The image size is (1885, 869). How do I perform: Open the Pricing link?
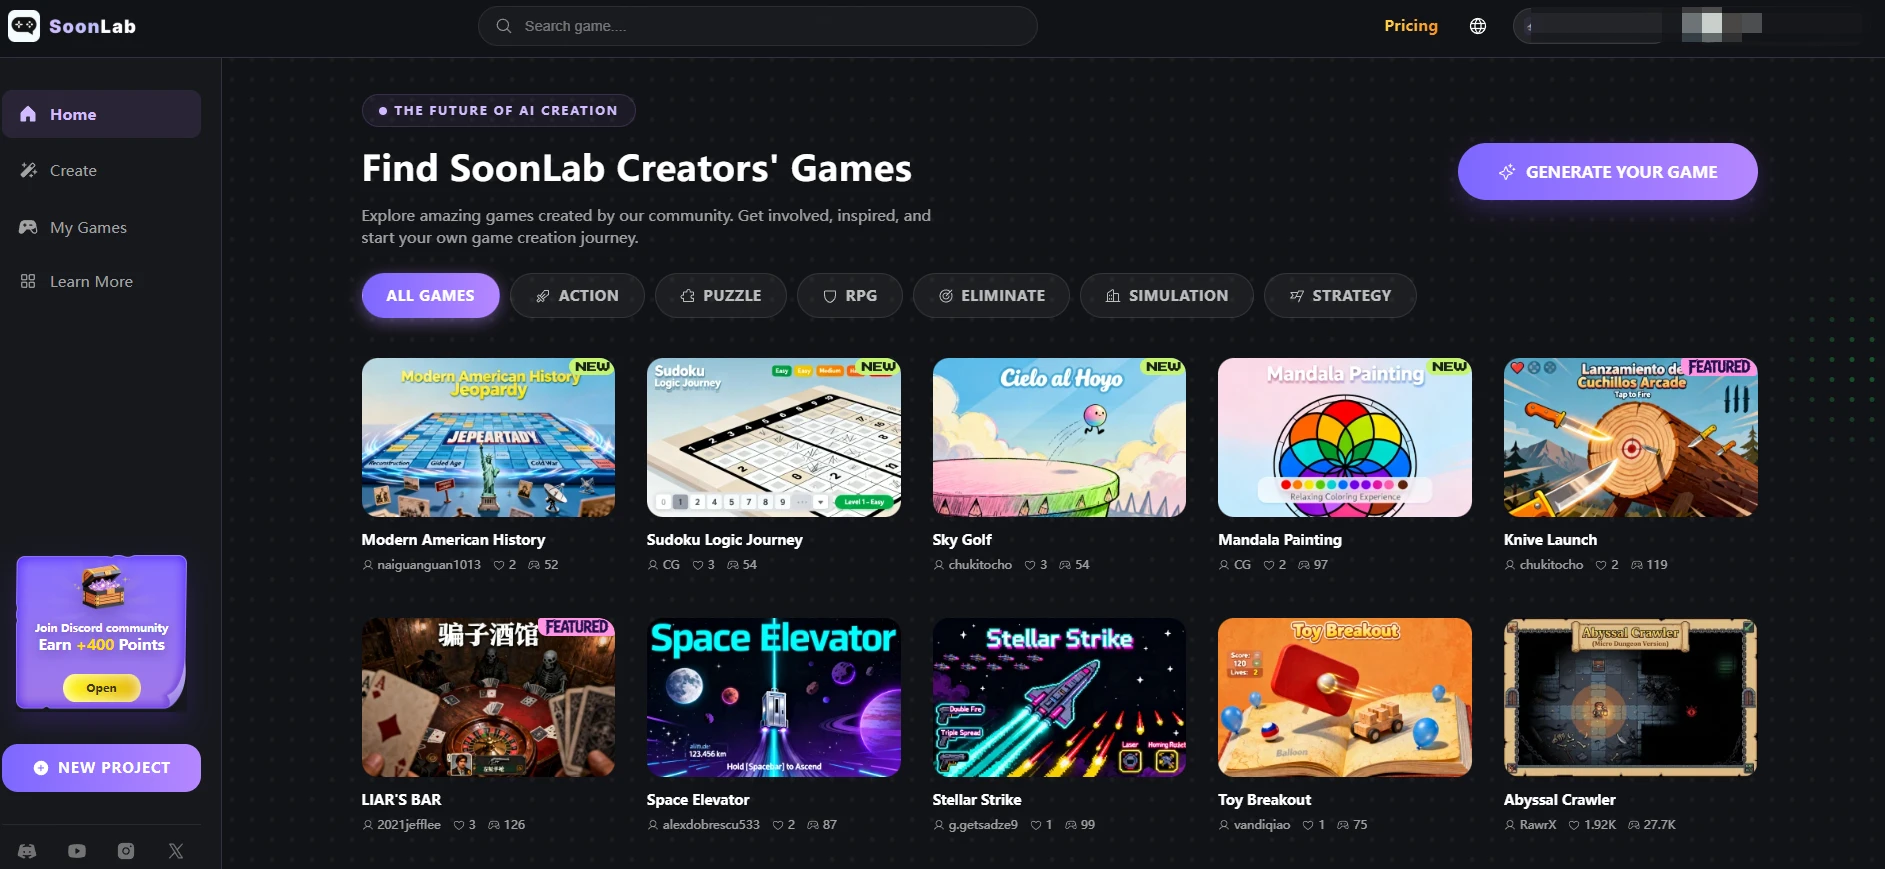1410,26
